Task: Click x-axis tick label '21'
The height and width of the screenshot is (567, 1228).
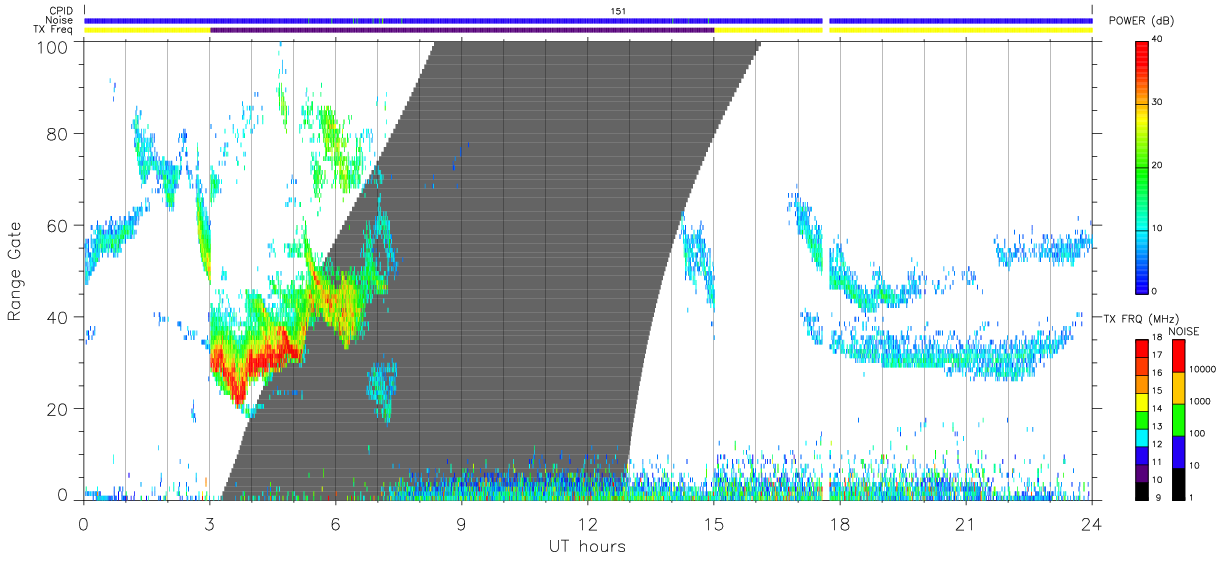Action: (965, 523)
